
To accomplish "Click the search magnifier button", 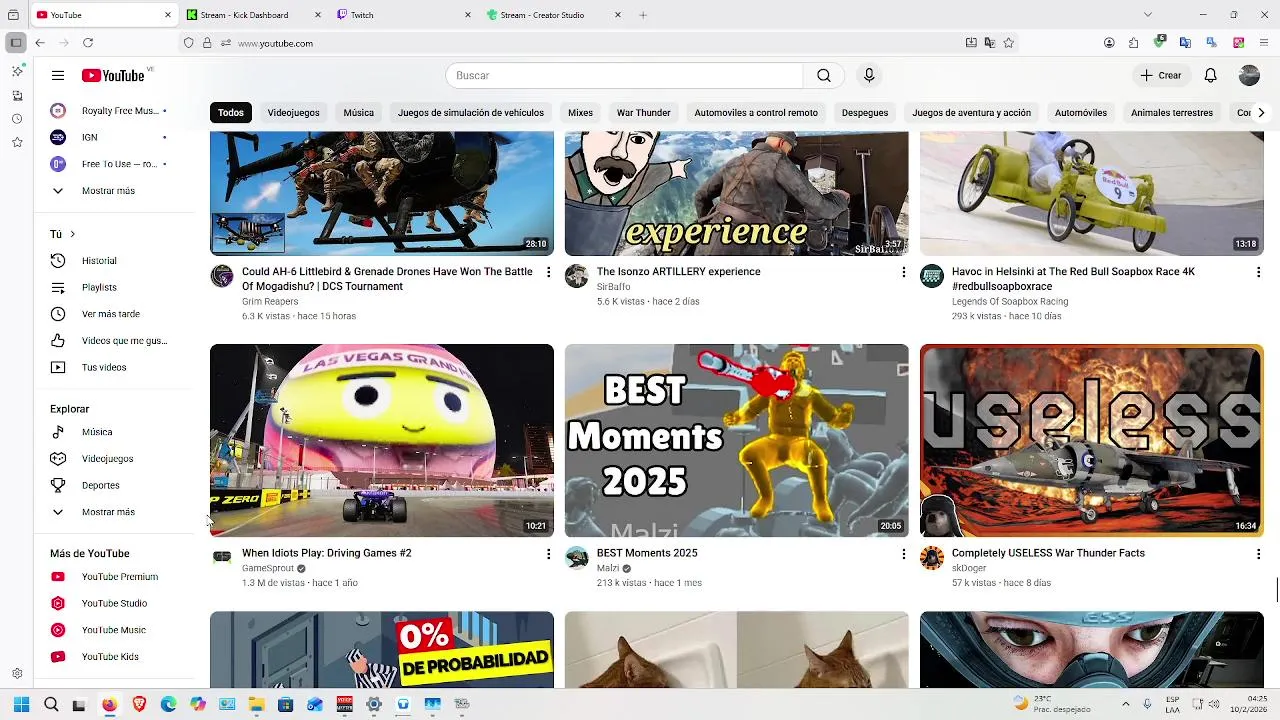I will point(823,75).
